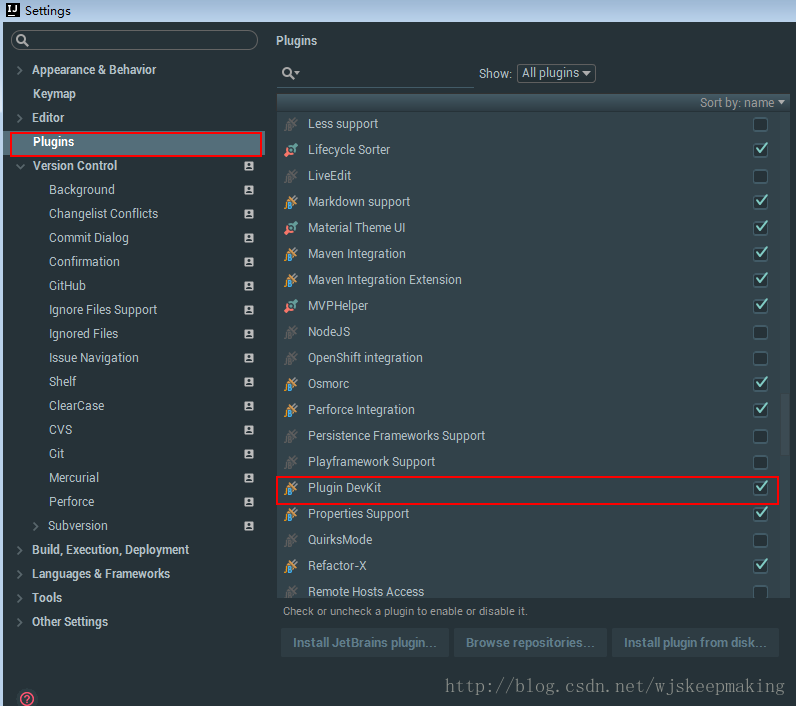Click the Persistence Frameworks Support plugin icon
This screenshot has height=706, width=796.
click(x=291, y=435)
